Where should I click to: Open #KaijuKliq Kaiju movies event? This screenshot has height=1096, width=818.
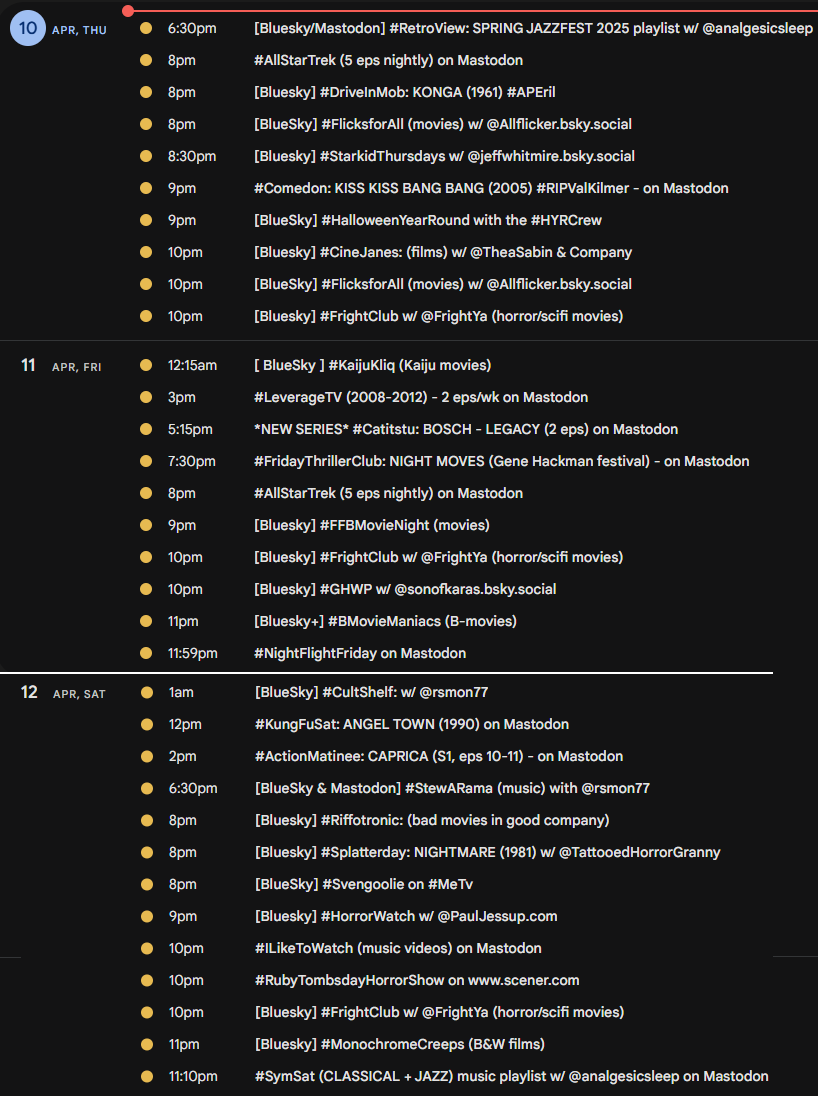tap(373, 366)
